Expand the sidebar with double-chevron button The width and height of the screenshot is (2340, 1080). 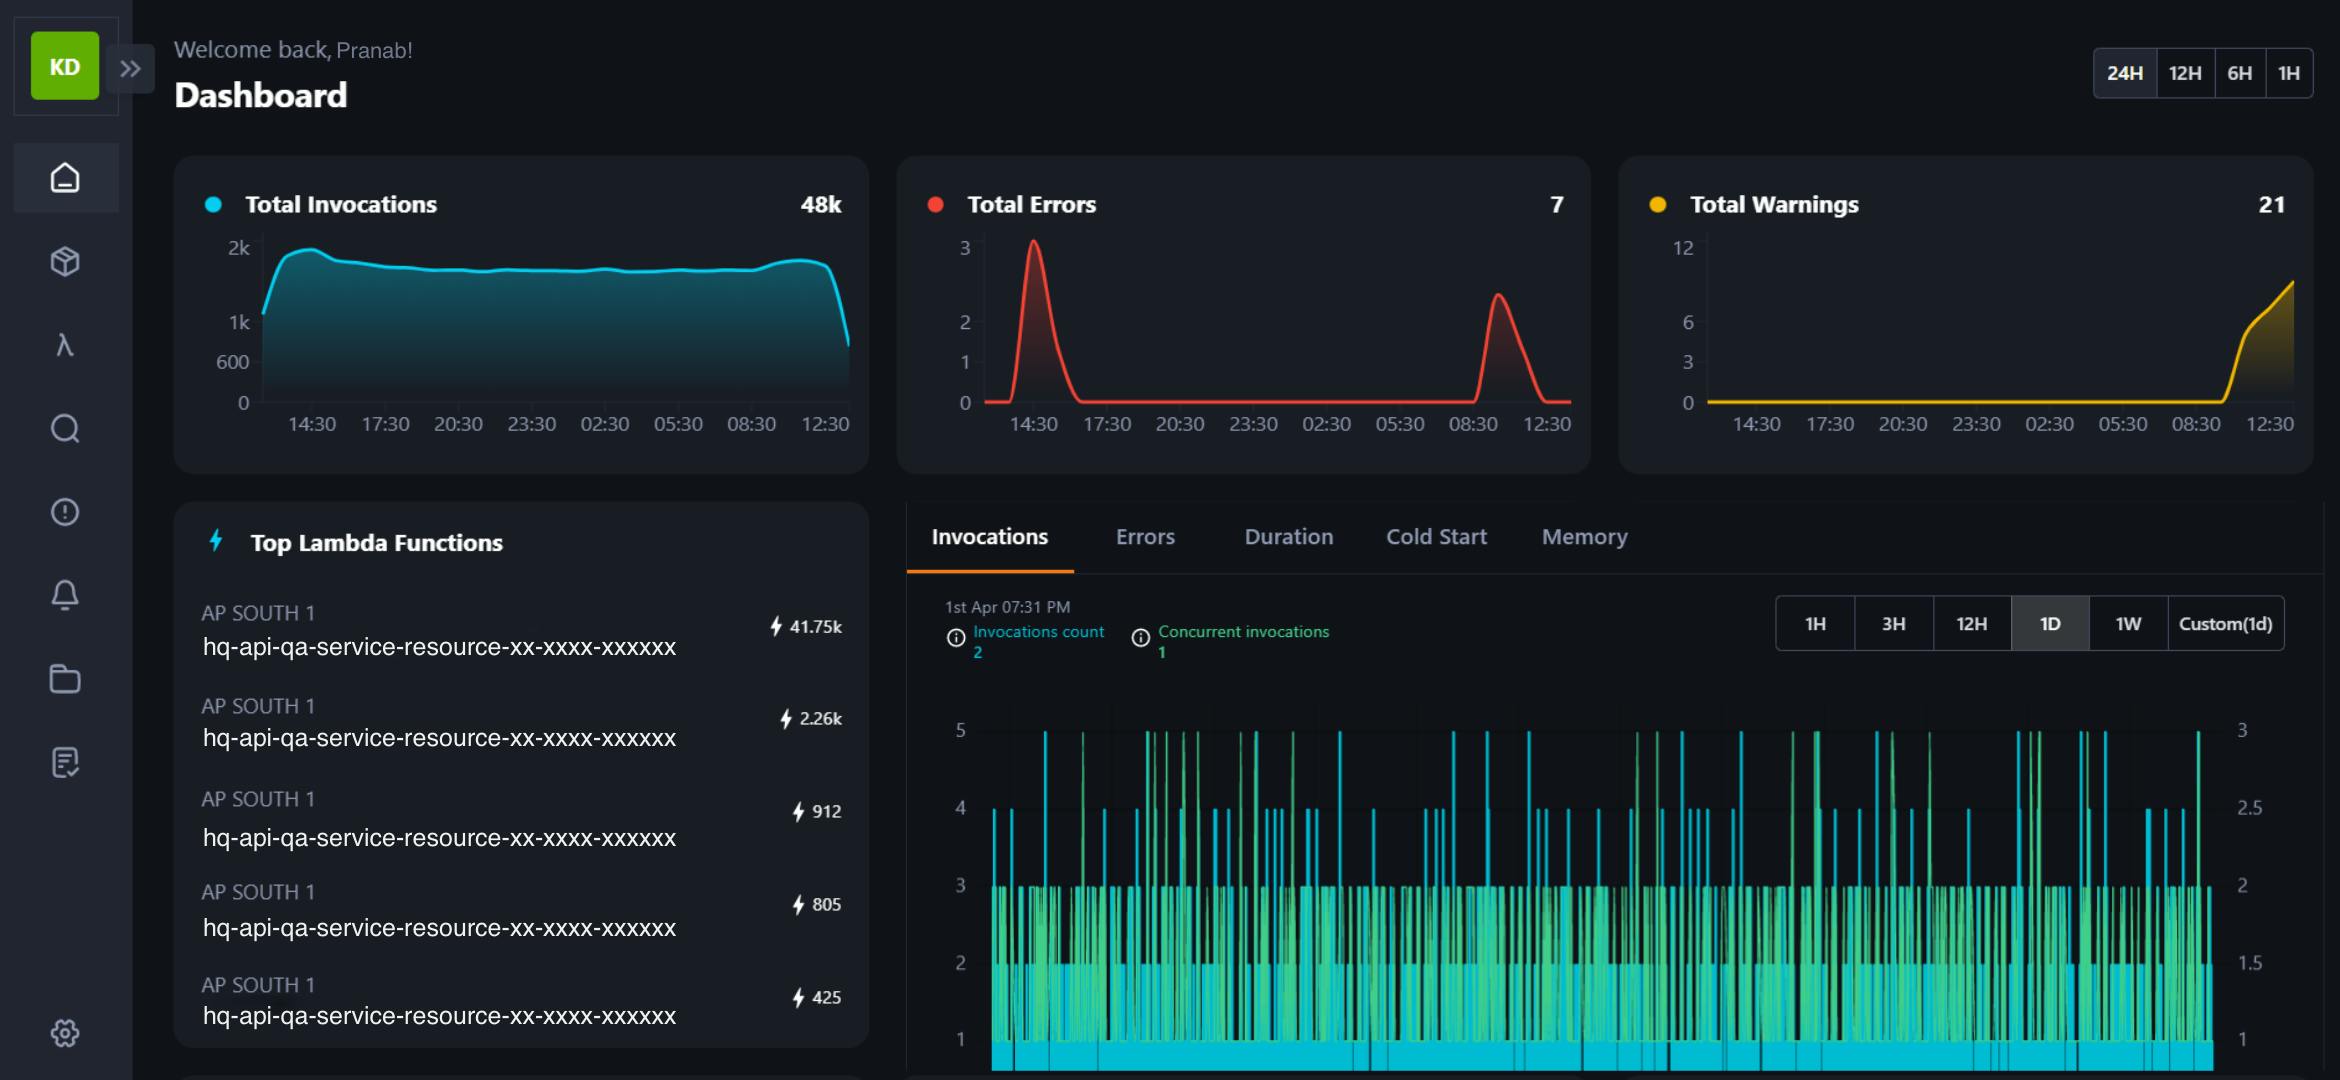pos(130,68)
